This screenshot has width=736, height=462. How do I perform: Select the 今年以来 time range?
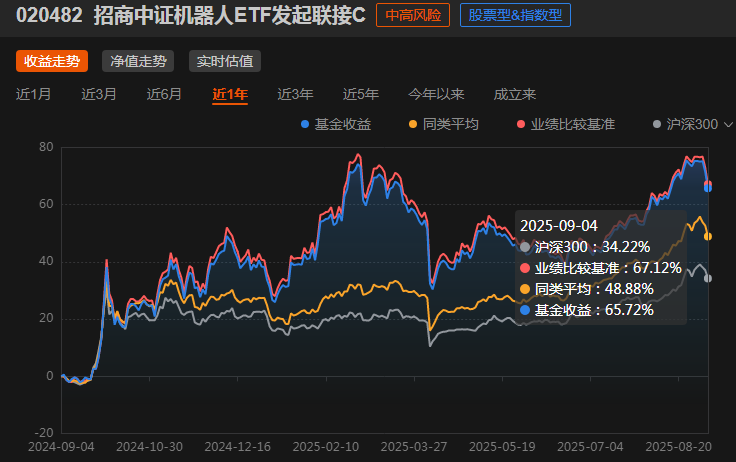(436, 94)
